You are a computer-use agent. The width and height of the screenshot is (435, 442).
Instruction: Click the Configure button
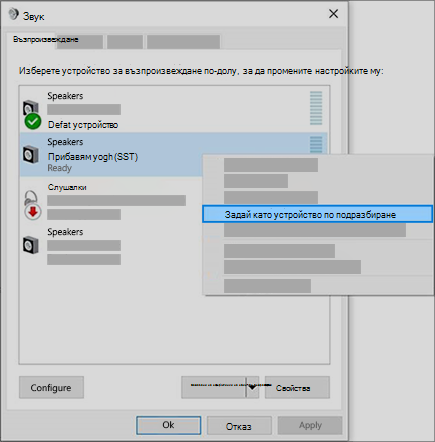pos(51,387)
